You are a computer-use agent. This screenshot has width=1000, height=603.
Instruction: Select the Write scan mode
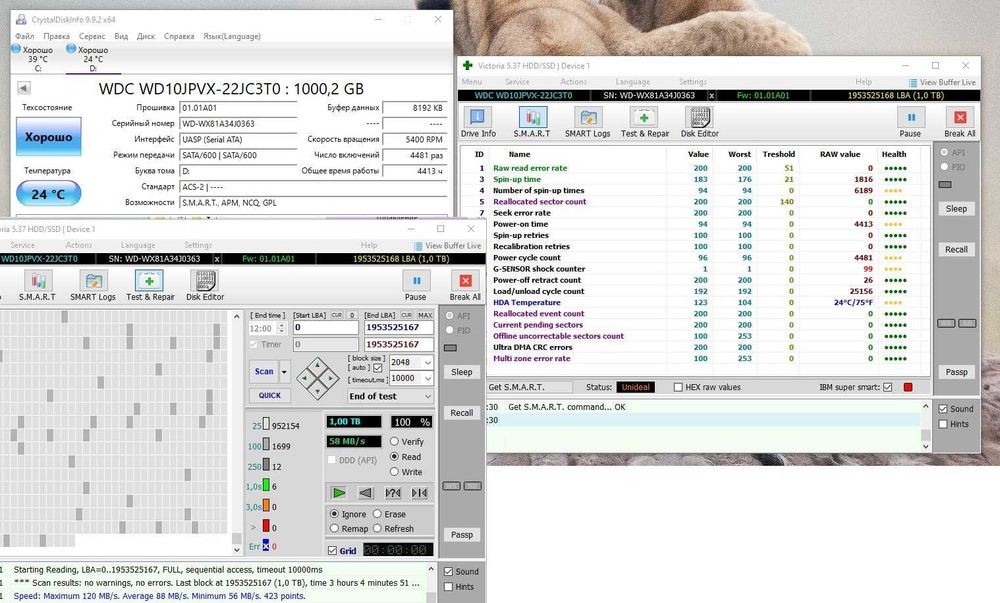coord(394,472)
